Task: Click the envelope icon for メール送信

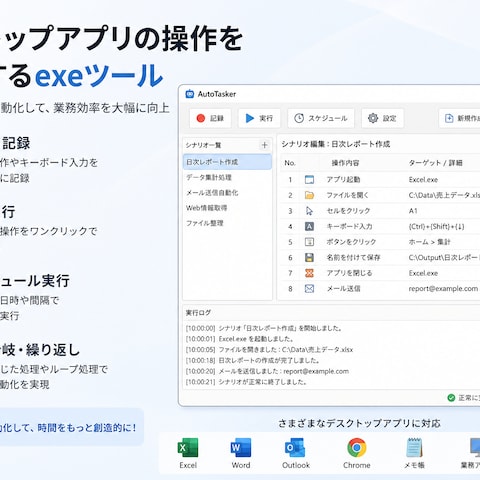Action: point(309,289)
